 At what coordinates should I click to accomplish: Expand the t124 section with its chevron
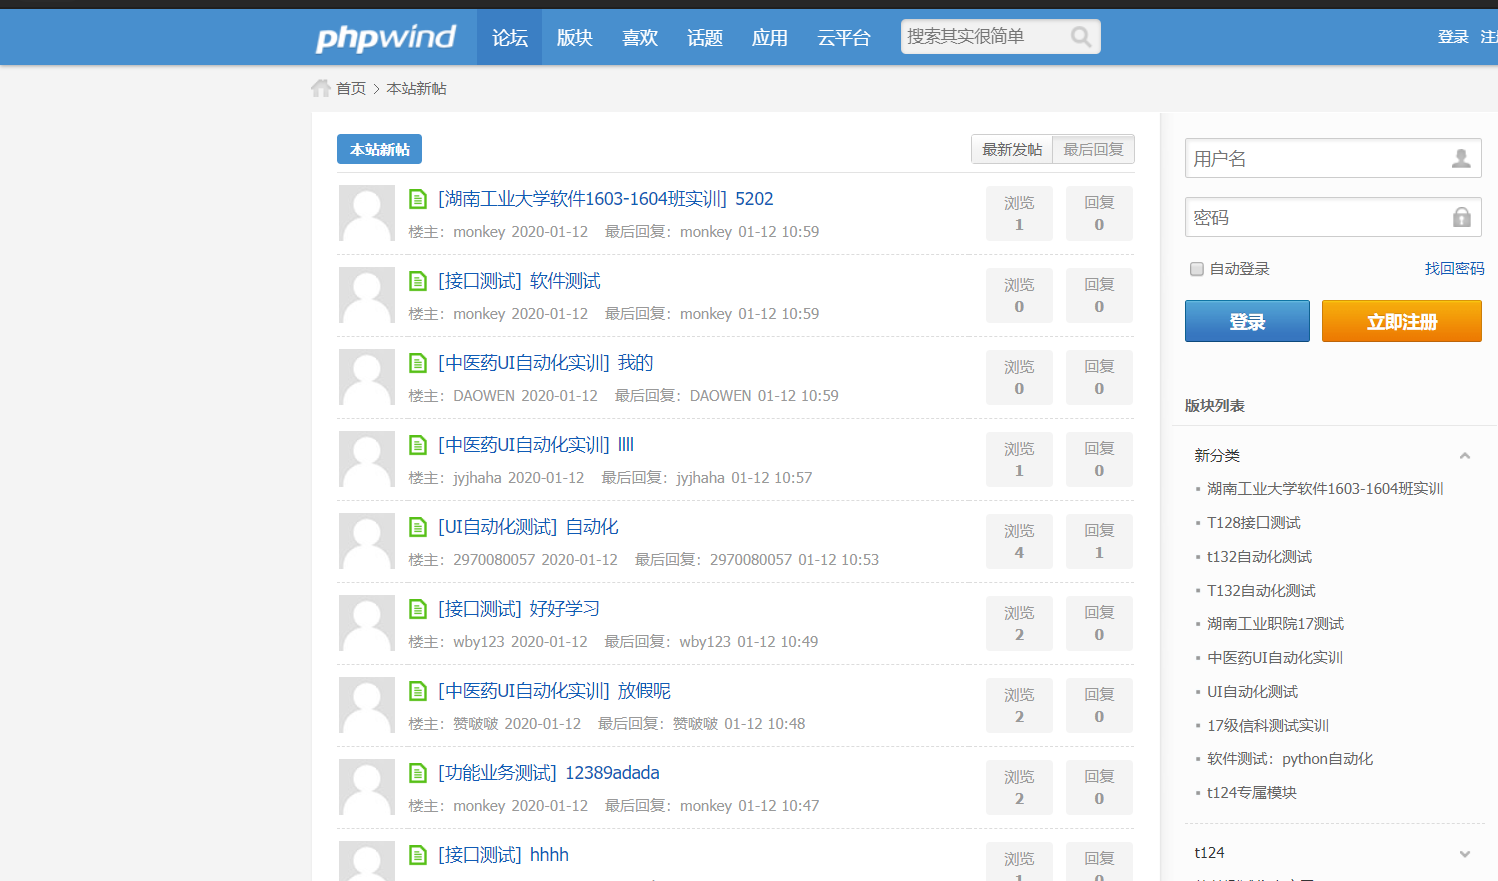click(1467, 852)
